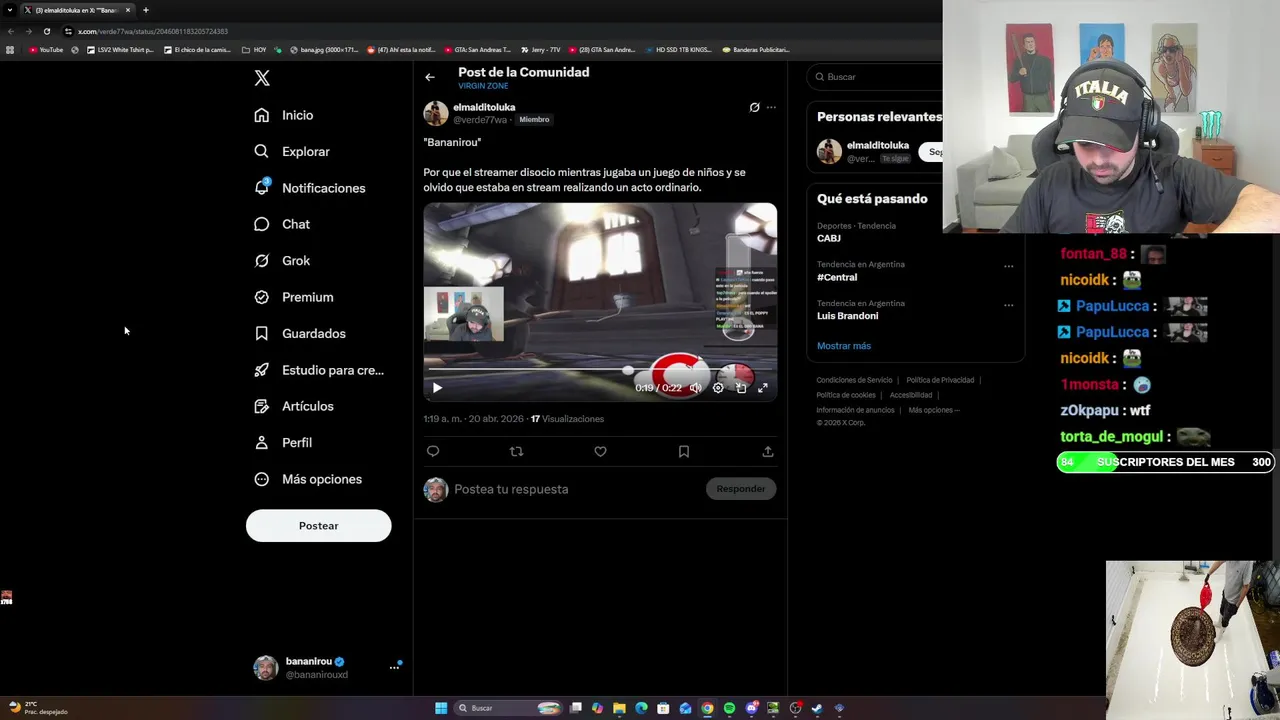Open video playback settings gear
The height and width of the screenshot is (720, 1280).
tap(718, 388)
